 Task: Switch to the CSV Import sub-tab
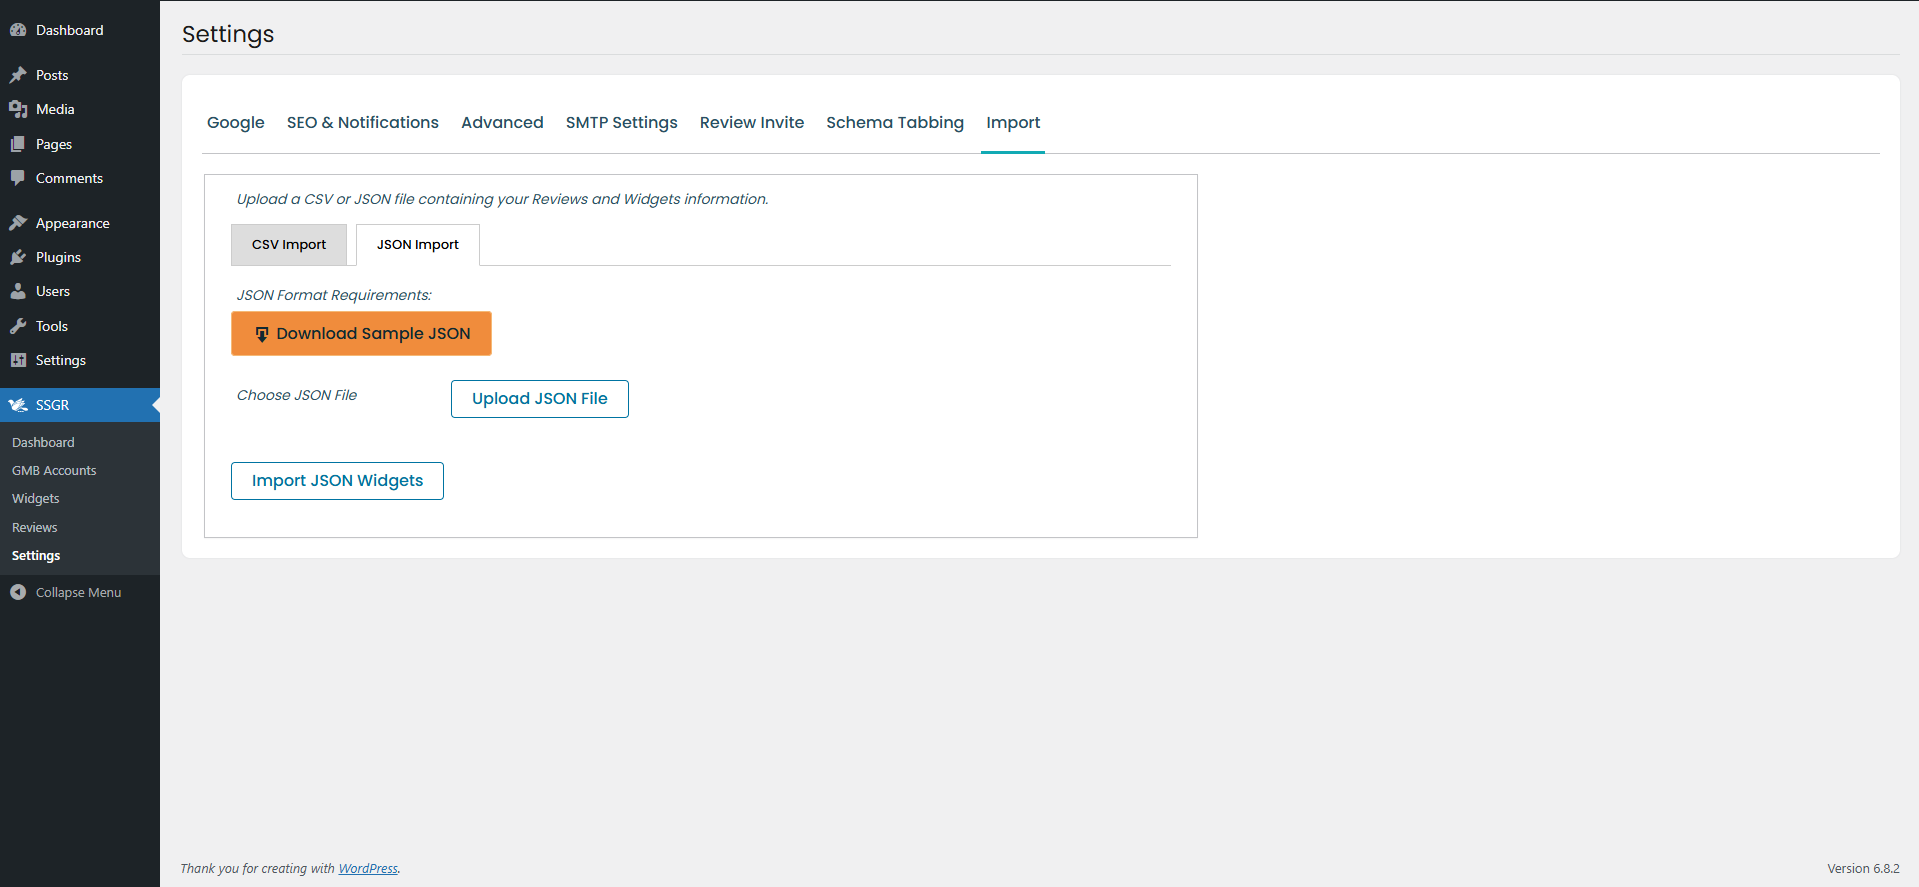[289, 245]
